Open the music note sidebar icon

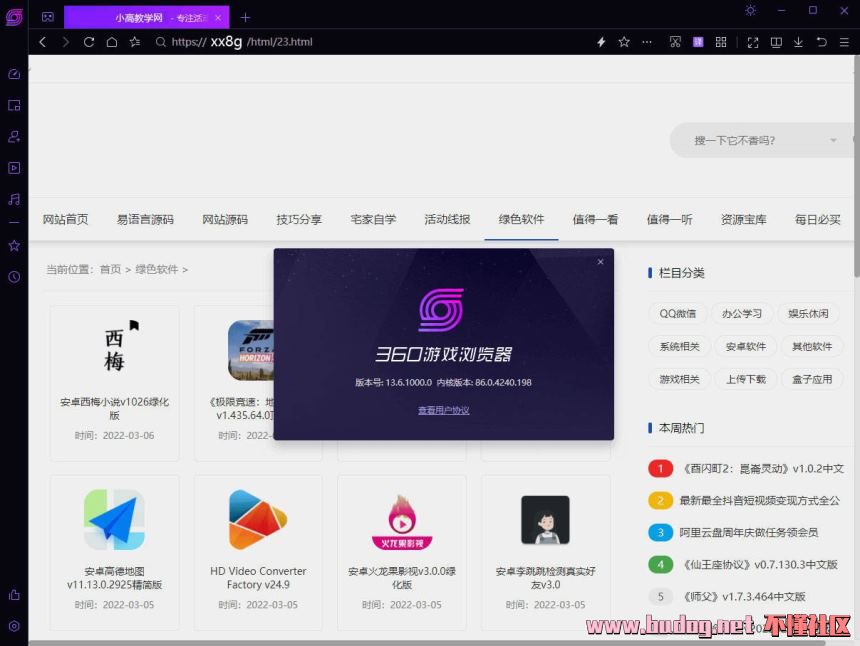[14, 199]
